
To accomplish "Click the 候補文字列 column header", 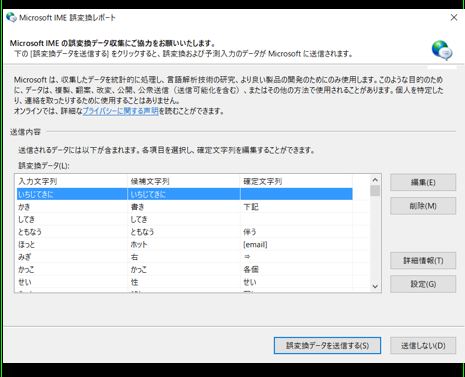I will [x=184, y=181].
